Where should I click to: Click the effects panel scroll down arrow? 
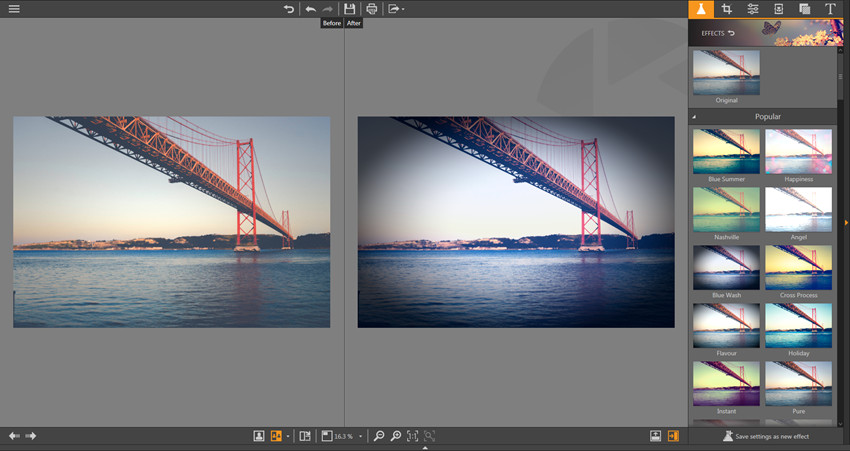840,424
